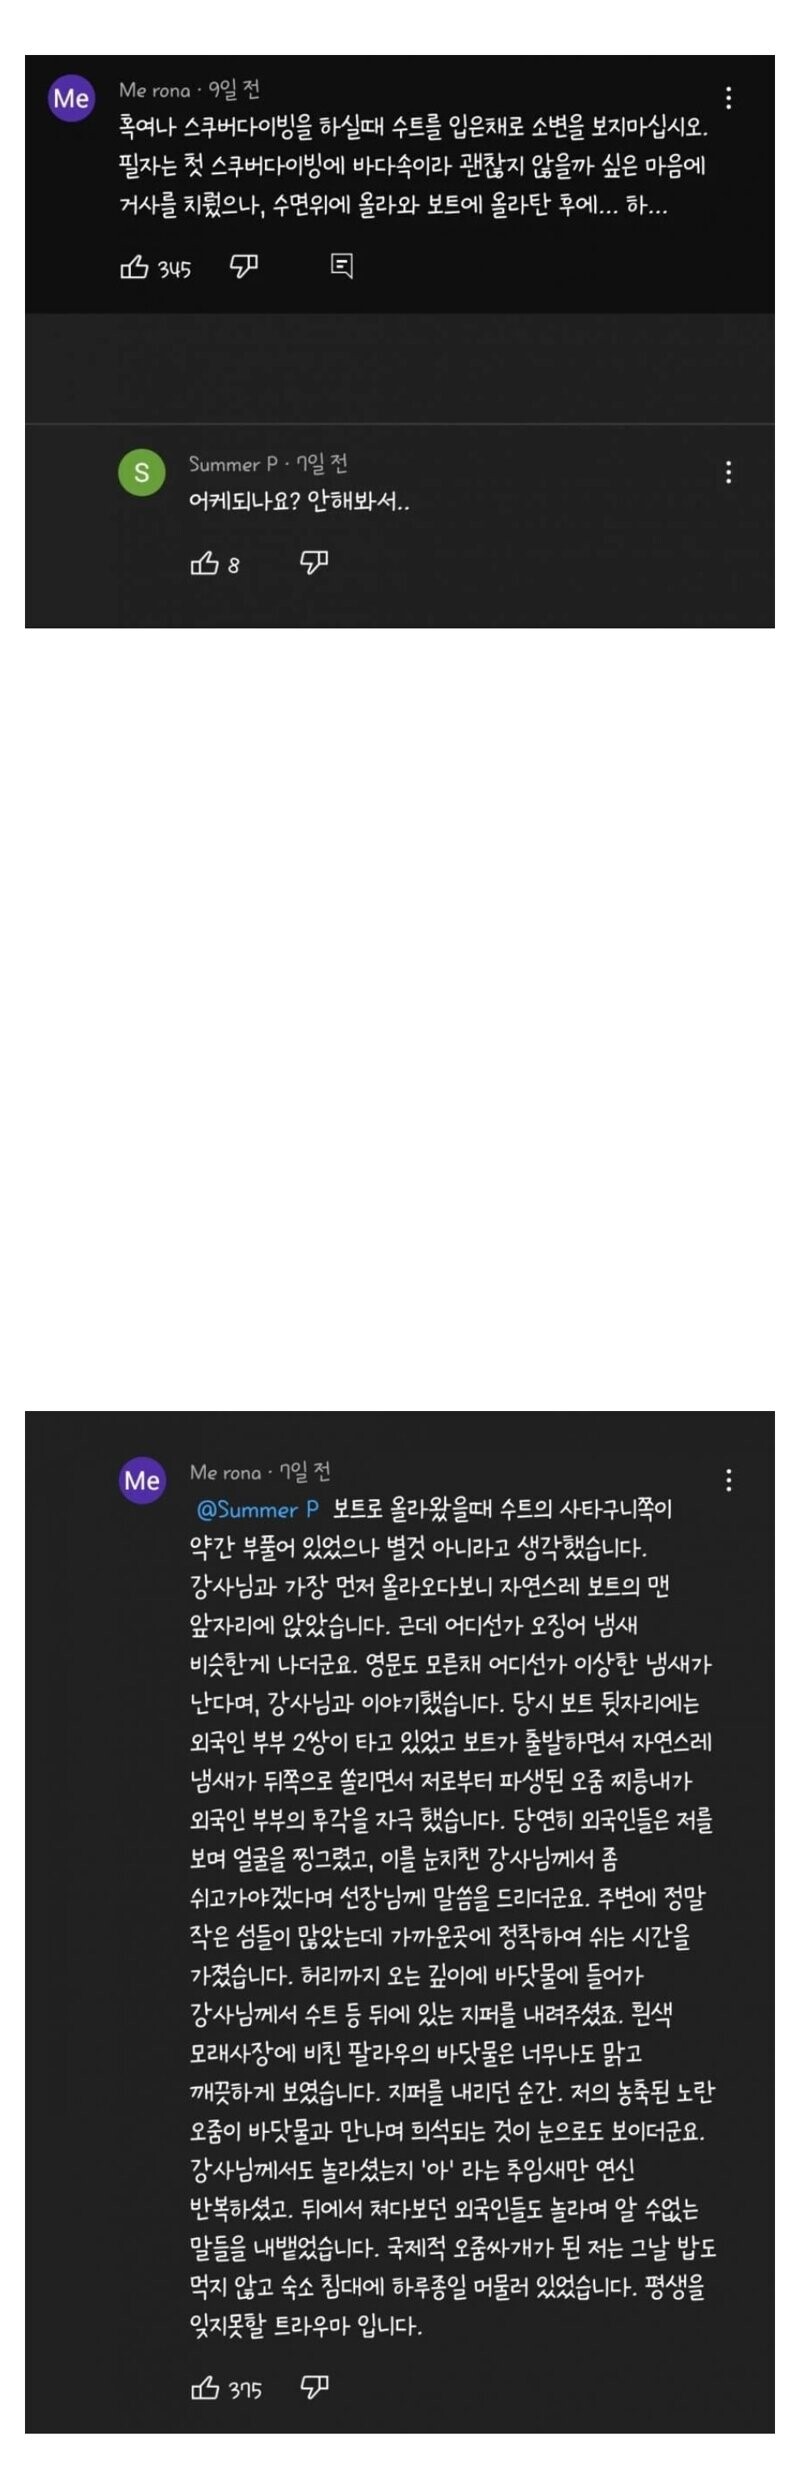Open Summer P's channel name link
Image resolution: width=800 pixels, height=2477 pixels.
[234, 464]
